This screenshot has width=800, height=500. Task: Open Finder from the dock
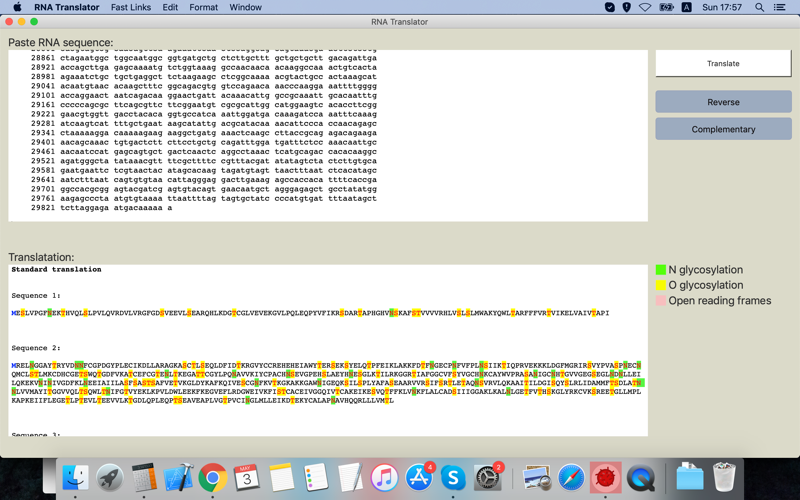click(x=75, y=478)
